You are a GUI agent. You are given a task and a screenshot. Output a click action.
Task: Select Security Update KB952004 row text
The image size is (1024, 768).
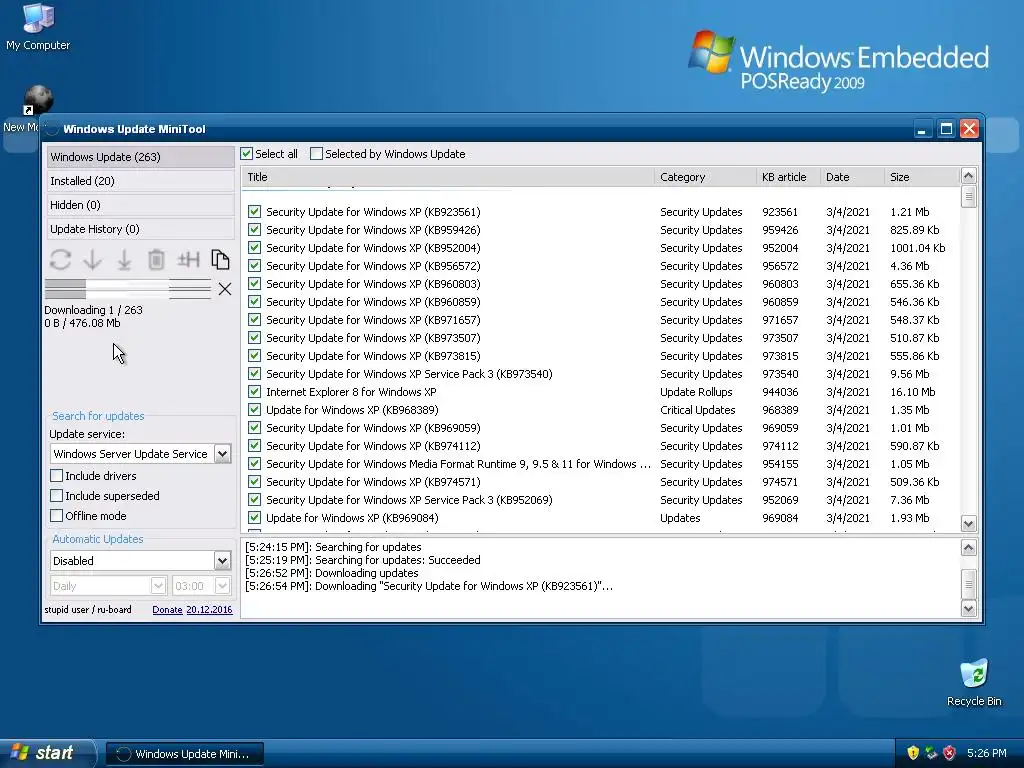(373, 248)
